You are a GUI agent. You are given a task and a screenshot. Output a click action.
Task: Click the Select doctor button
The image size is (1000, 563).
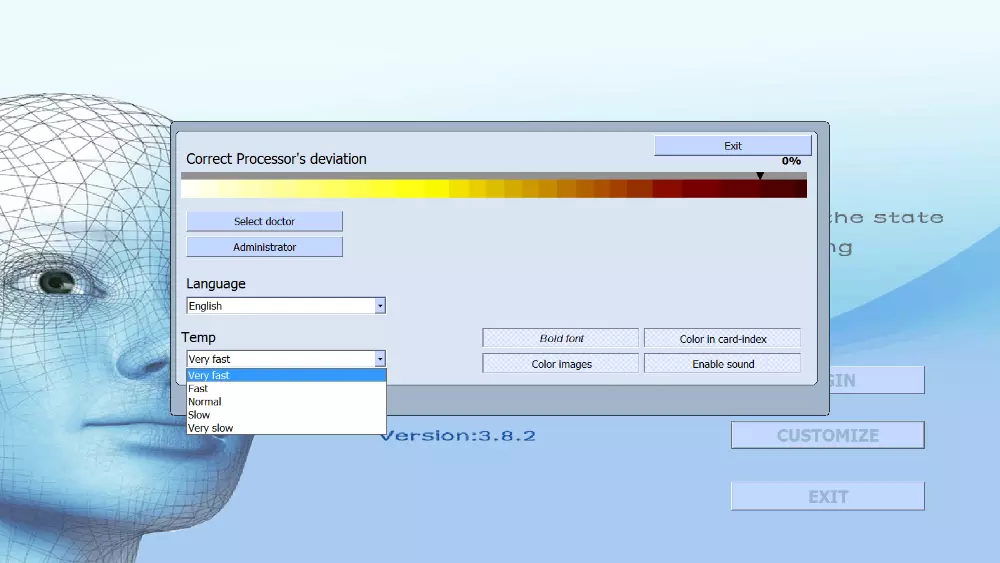[264, 221]
